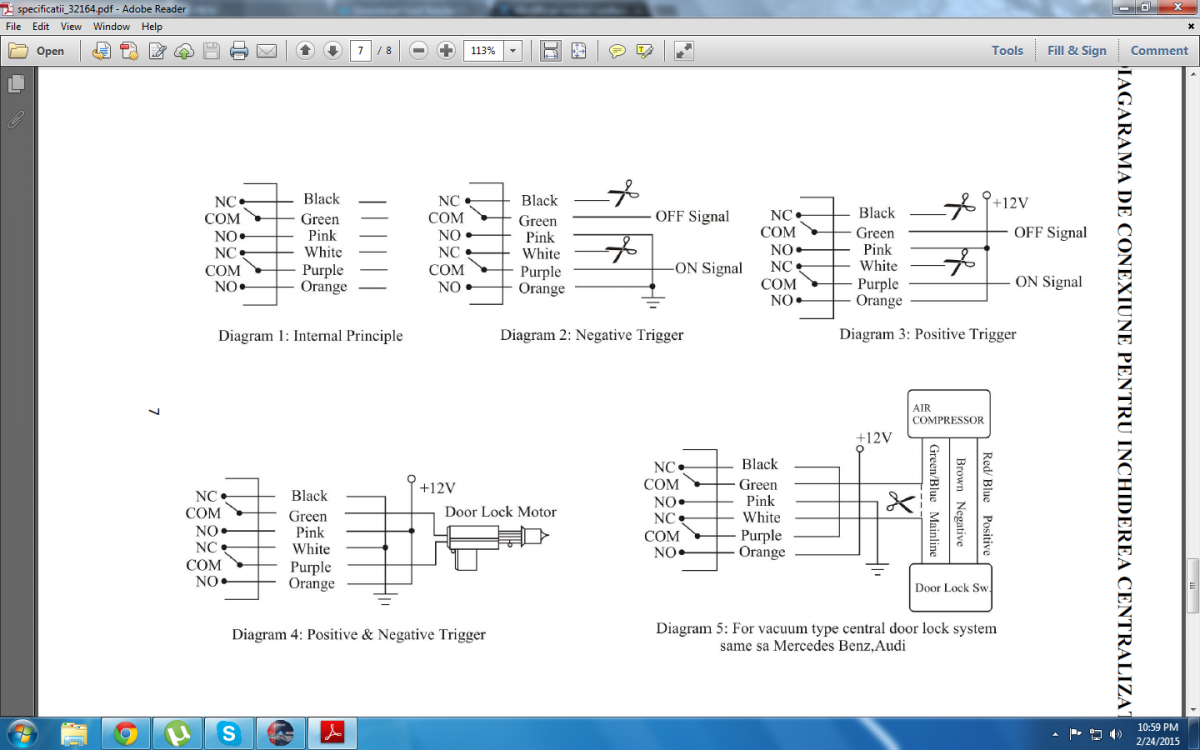Image resolution: width=1200 pixels, height=750 pixels.
Task: Open the Help menu
Action: click(x=152, y=26)
